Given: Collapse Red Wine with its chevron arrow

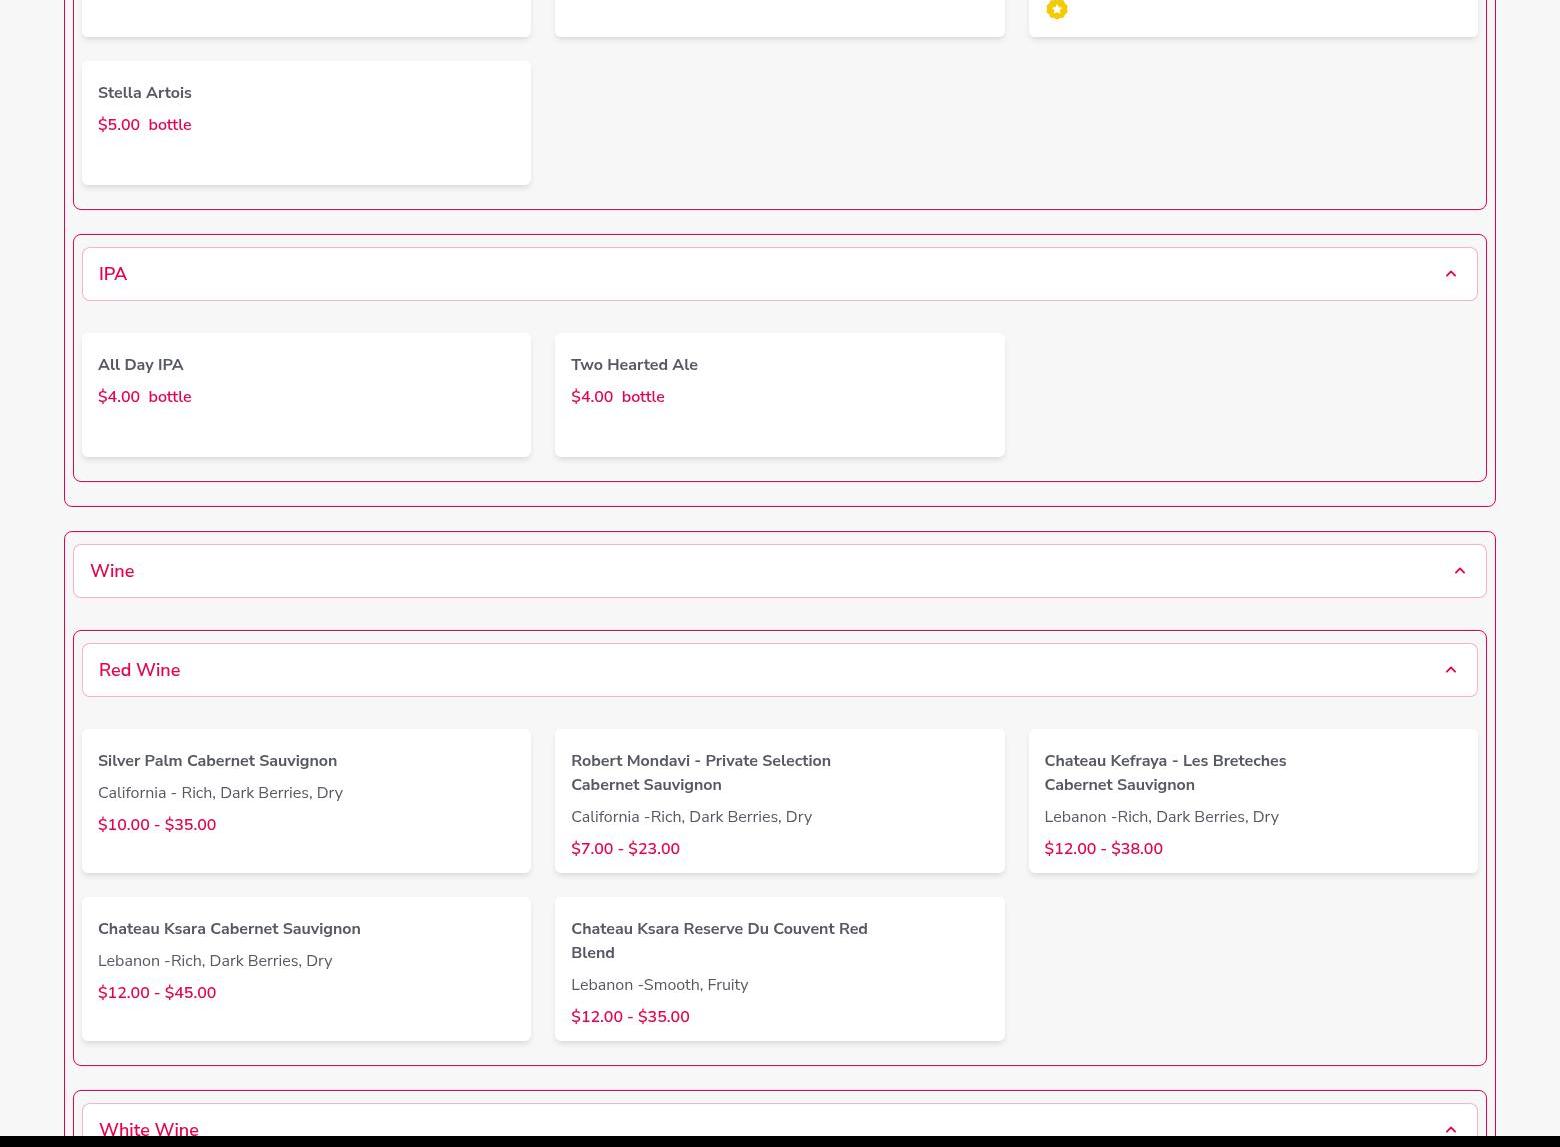Looking at the screenshot, I should coord(1450,670).
